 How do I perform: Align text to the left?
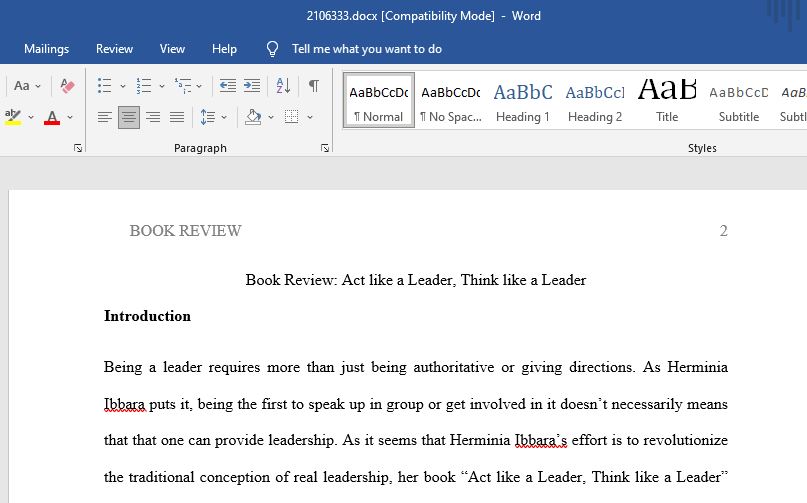[x=104, y=117]
